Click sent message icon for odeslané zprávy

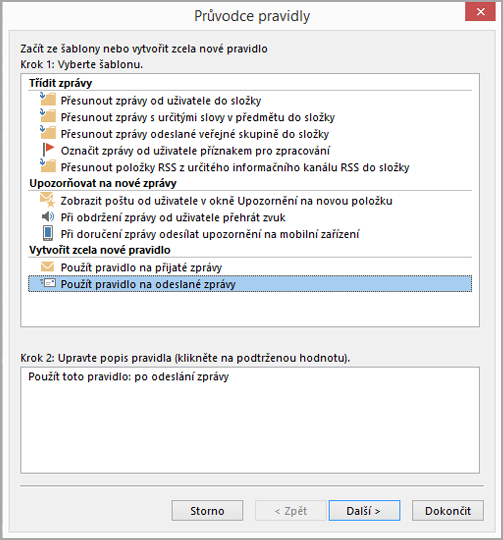click(x=48, y=283)
